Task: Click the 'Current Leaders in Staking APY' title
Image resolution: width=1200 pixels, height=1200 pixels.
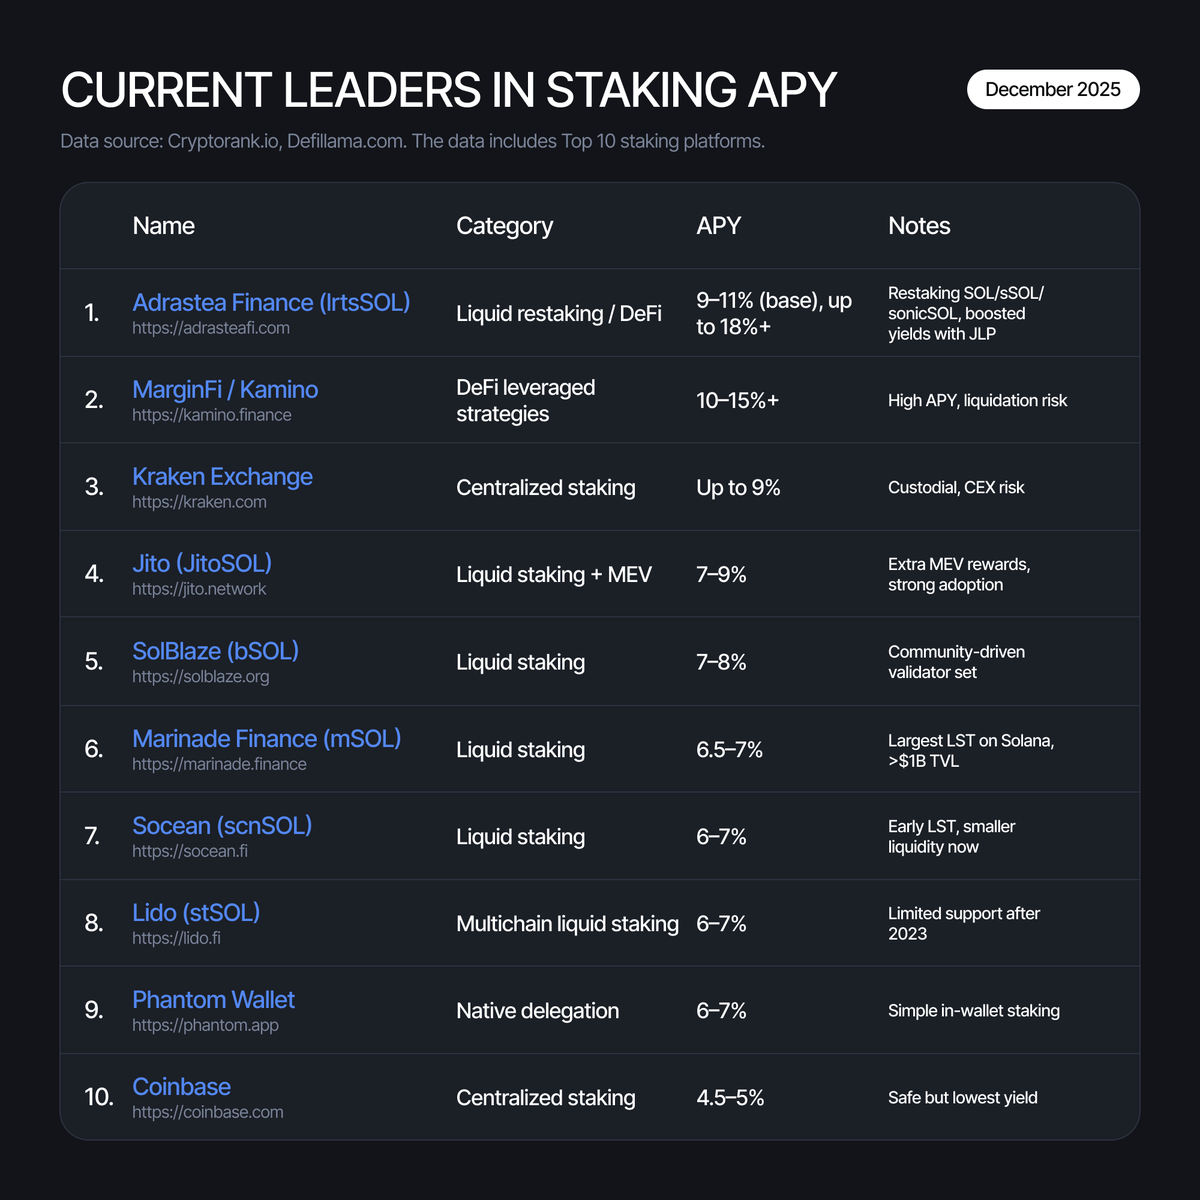Action: [x=449, y=90]
